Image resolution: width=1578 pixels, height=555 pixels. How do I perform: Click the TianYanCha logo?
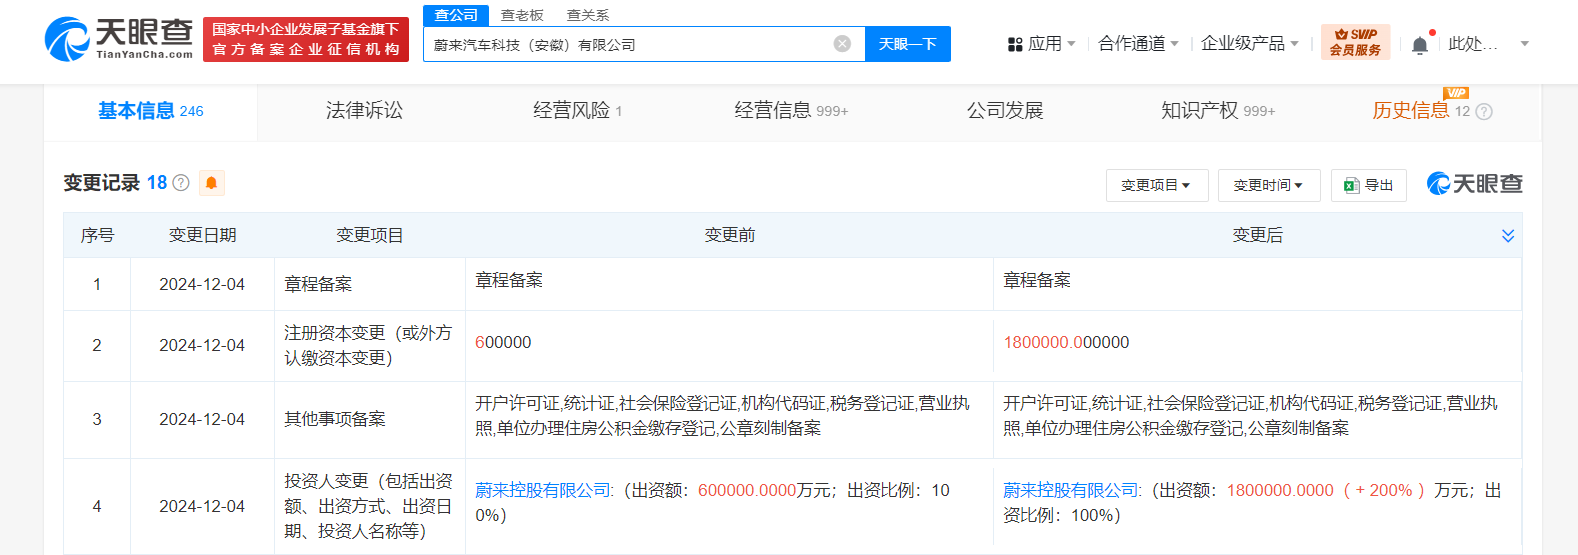(x=119, y=39)
